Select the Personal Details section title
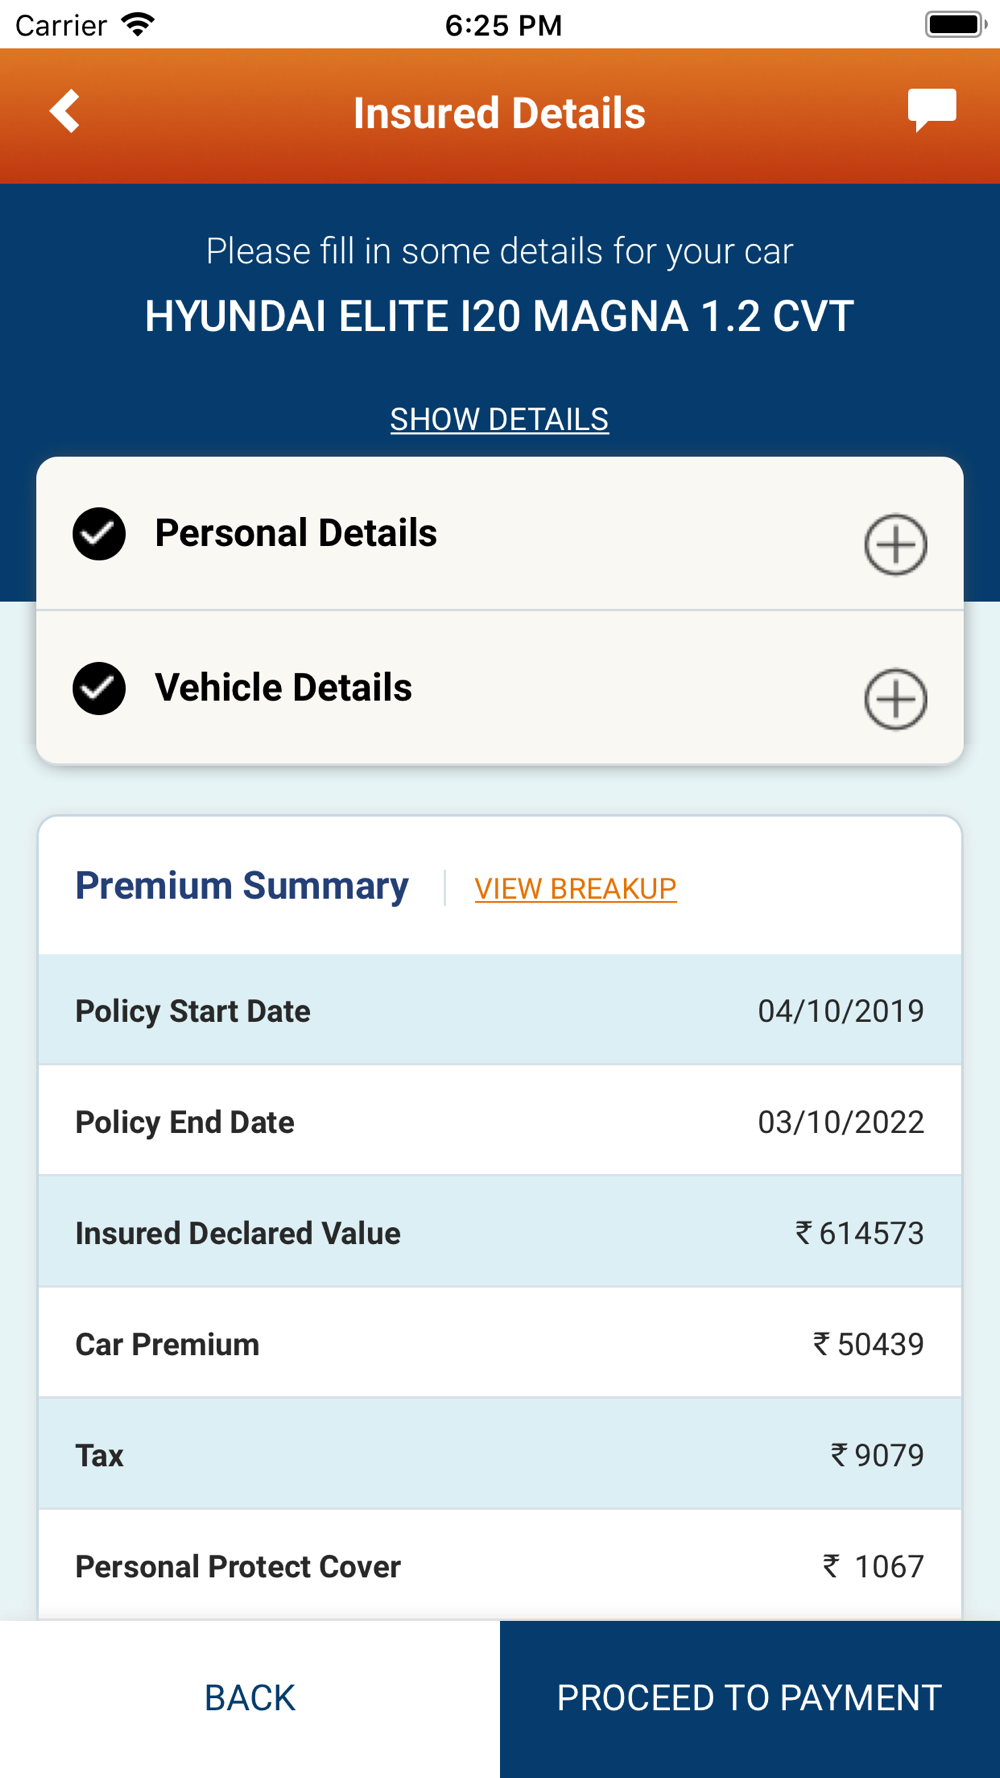Screen dimensions: 1000x1778 296,533
